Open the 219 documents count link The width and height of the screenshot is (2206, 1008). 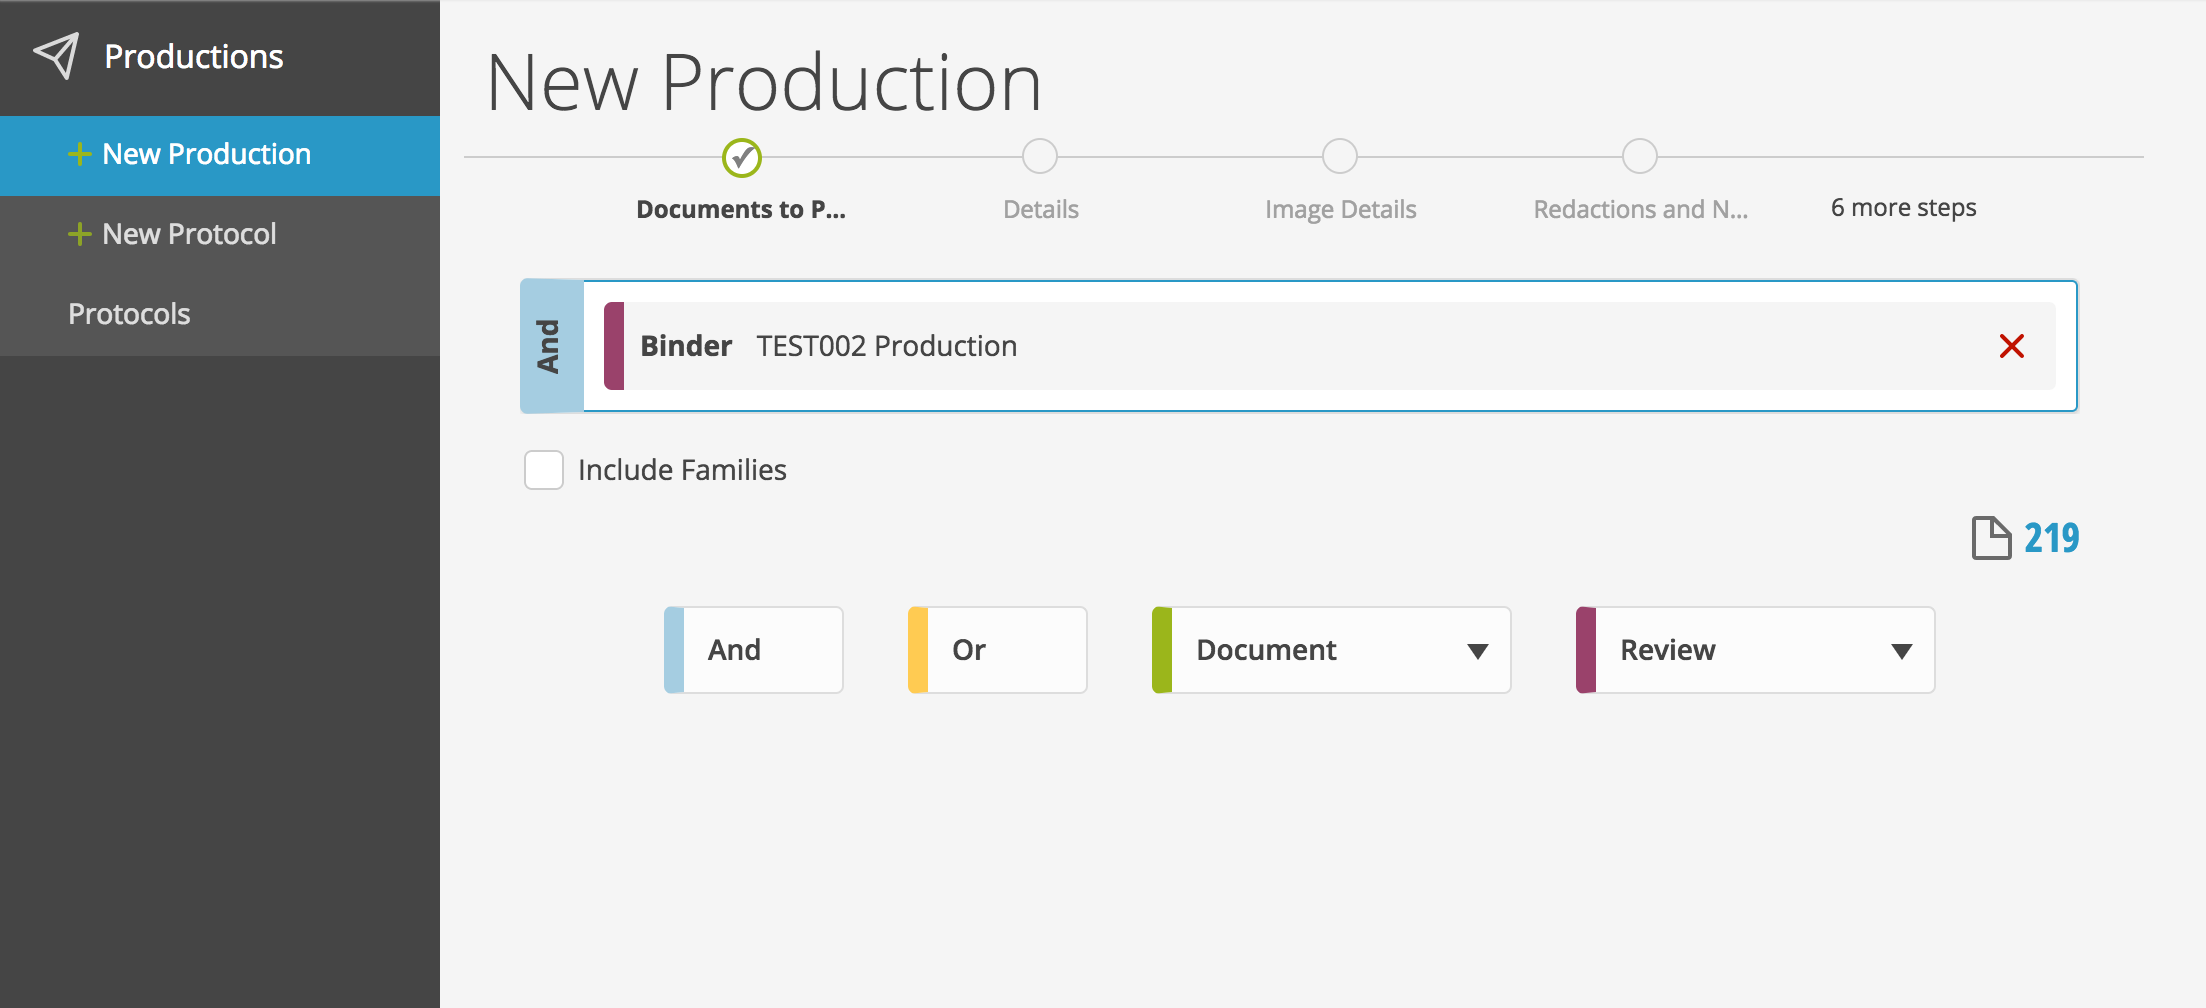click(2051, 538)
